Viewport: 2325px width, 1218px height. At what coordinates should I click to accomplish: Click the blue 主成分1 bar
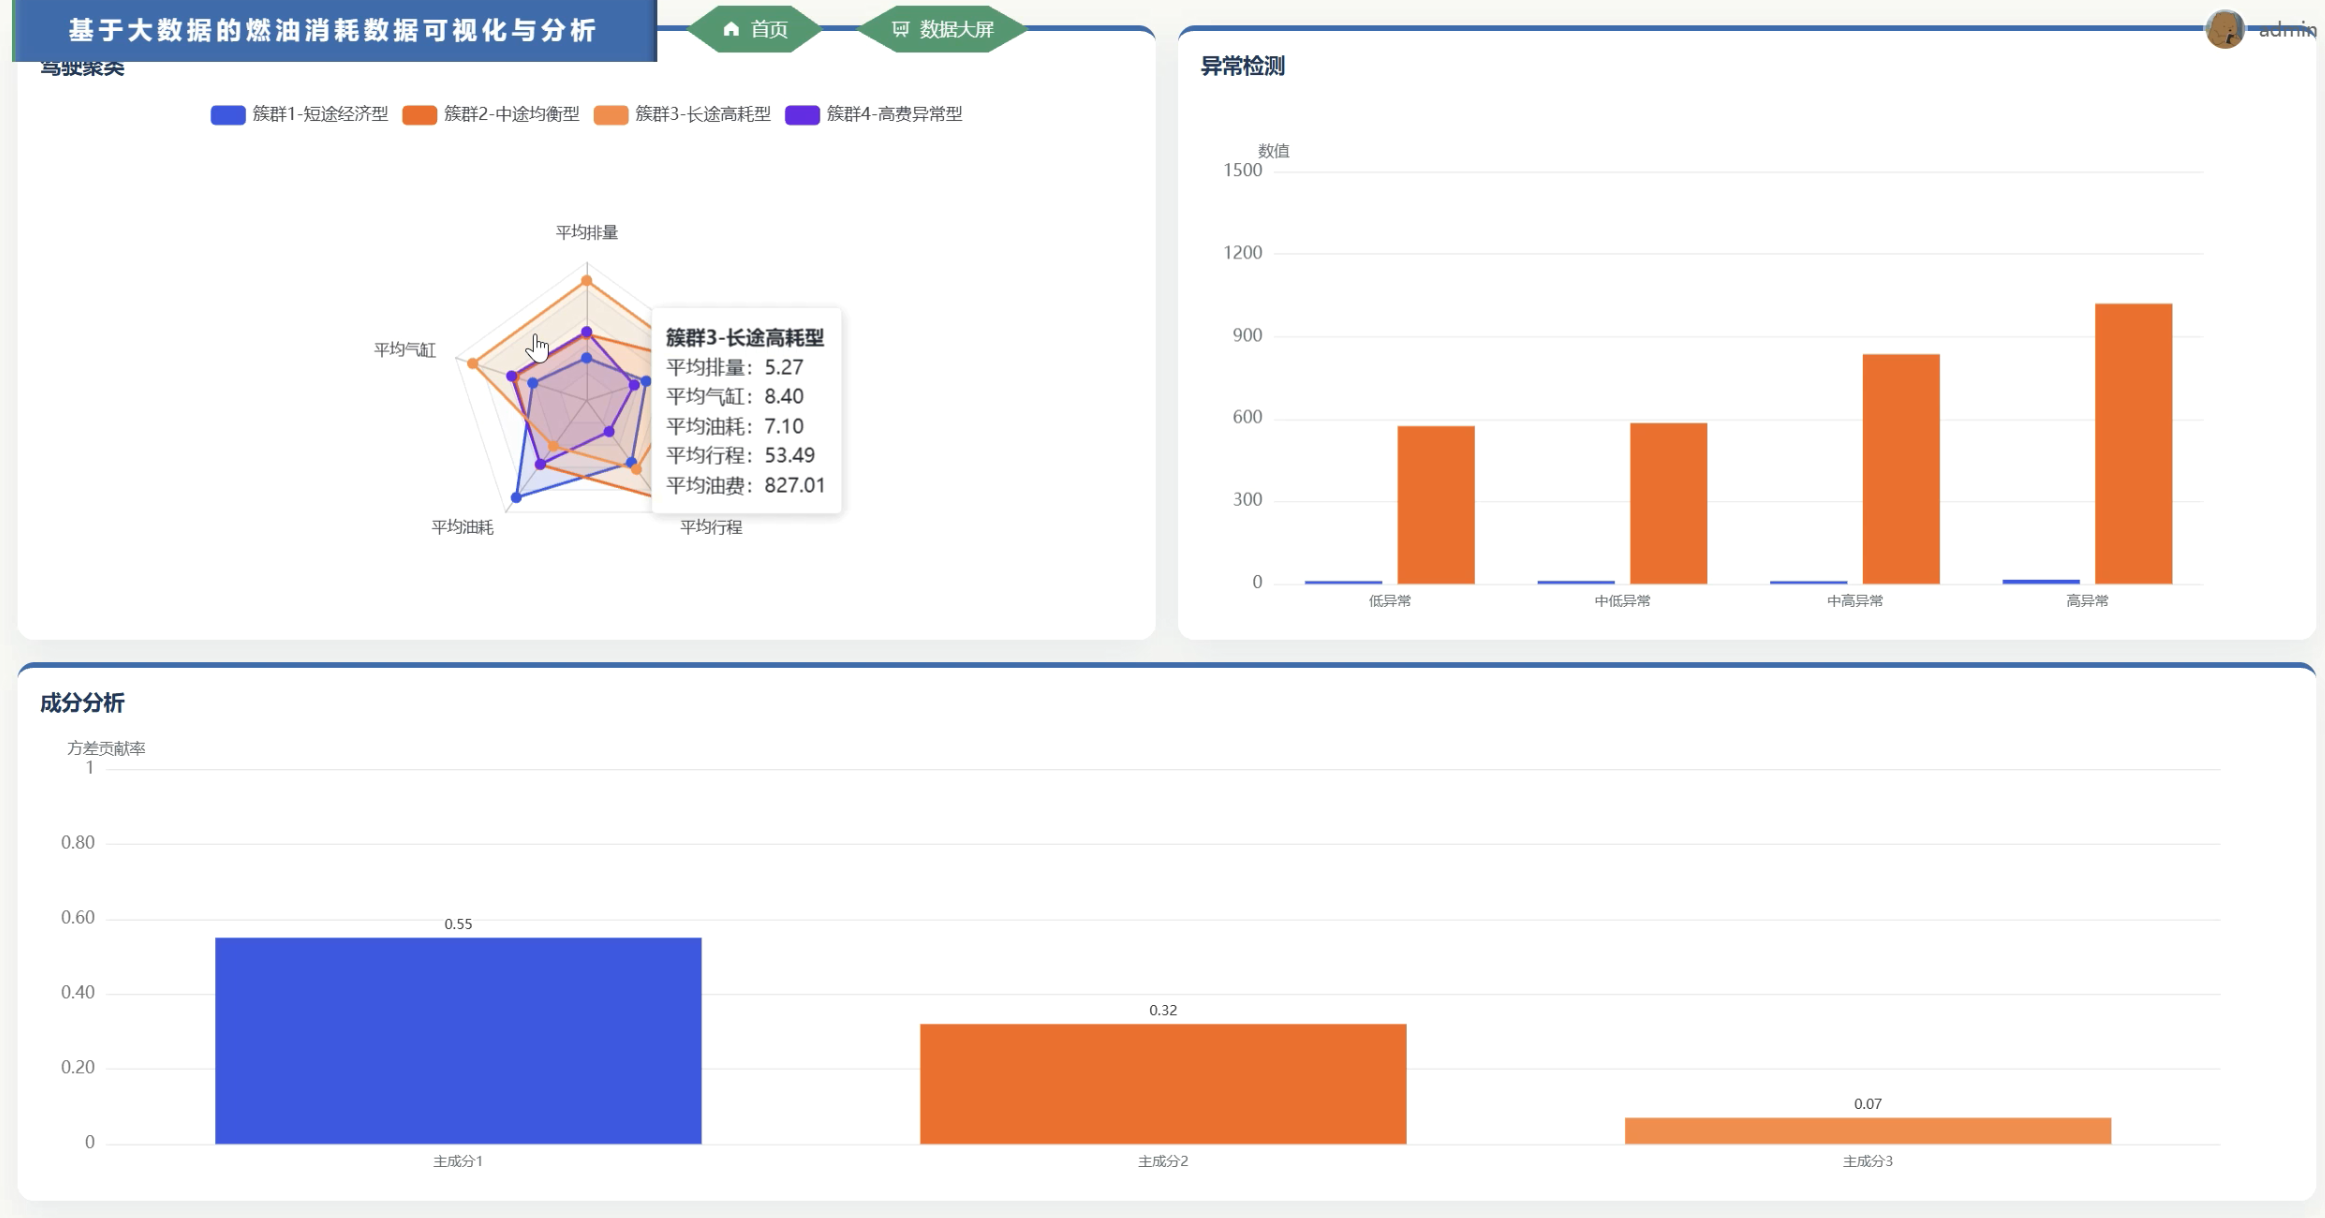point(458,1041)
